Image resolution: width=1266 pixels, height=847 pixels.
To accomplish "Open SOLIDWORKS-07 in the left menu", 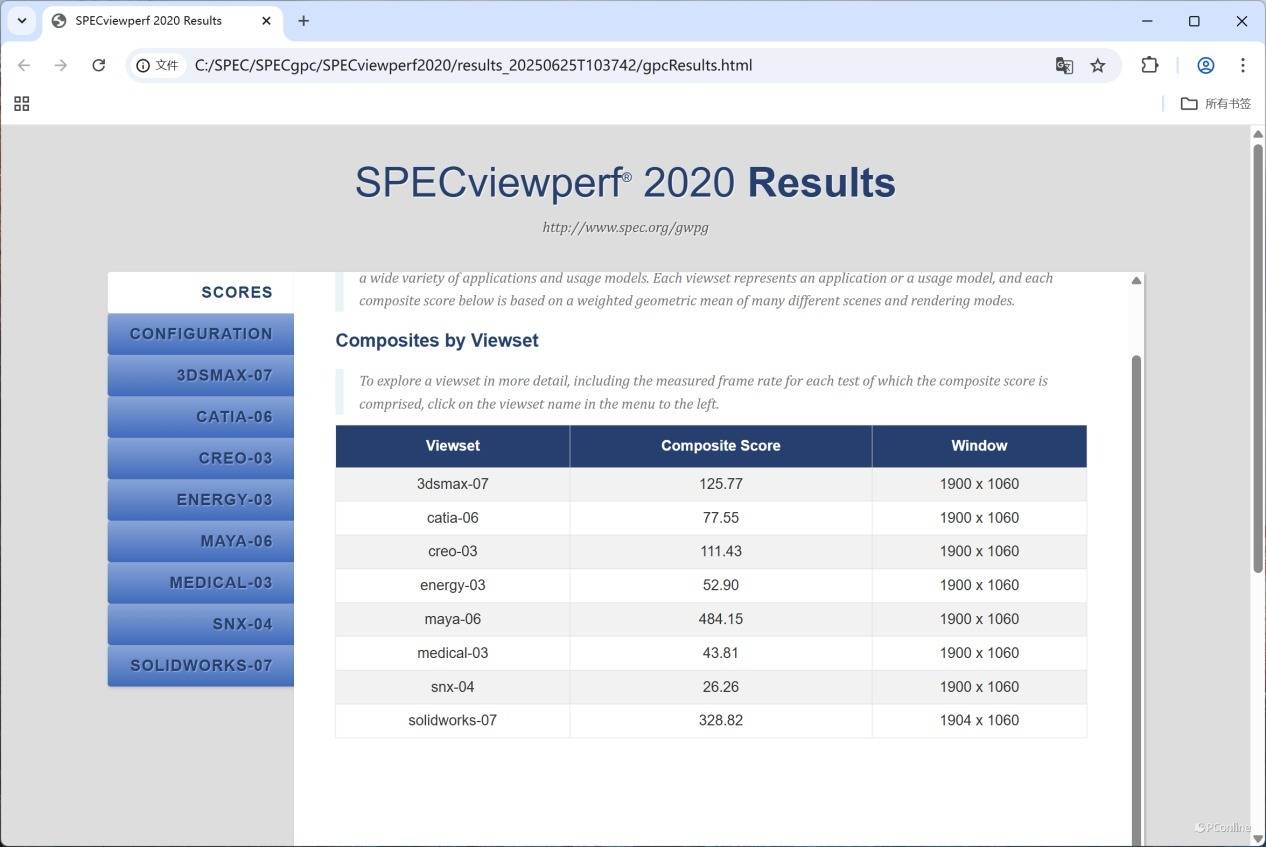I will tap(201, 665).
